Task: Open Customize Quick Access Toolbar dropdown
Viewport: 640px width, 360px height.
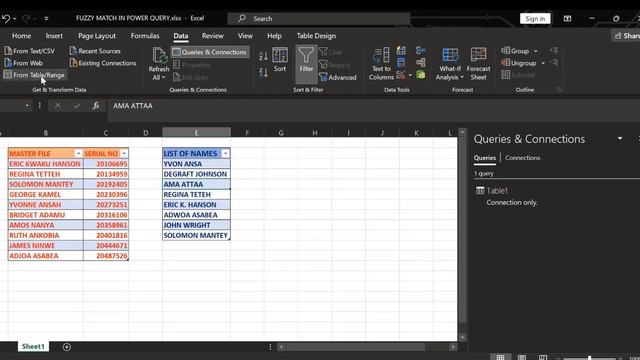Action: [47, 18]
